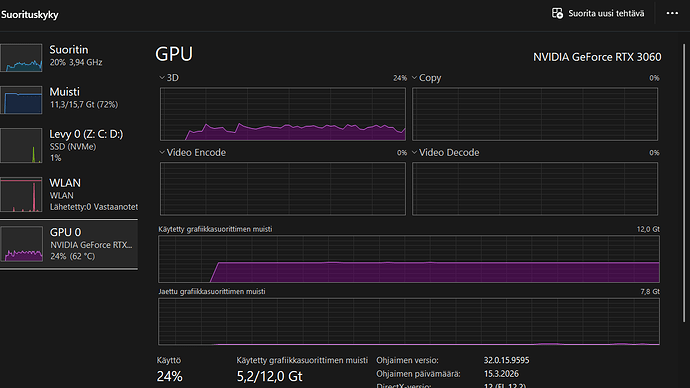690x388 pixels.
Task: Click the Levy 0 disk graph thumbnail
Action: 21,146
